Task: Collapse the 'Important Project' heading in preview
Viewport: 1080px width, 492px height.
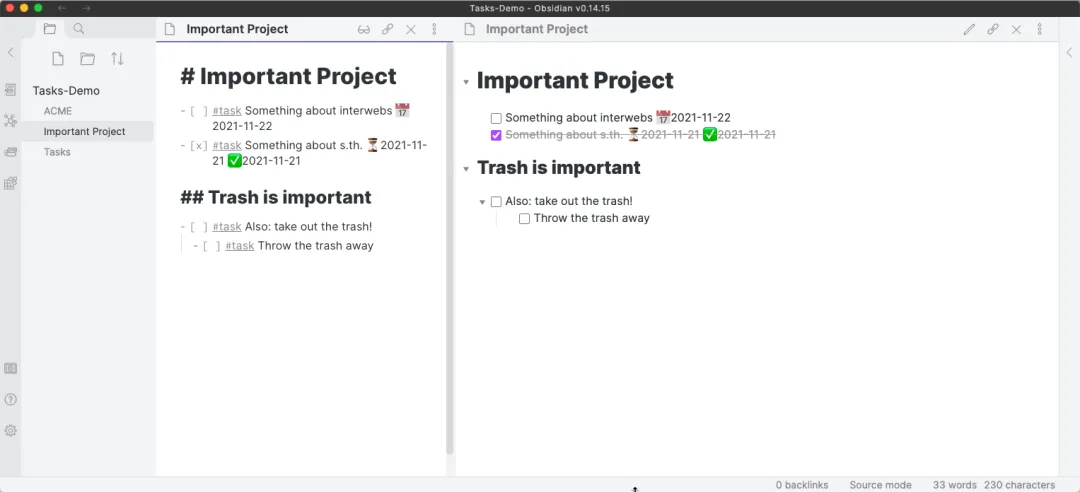Action: pyautogui.click(x=466, y=83)
